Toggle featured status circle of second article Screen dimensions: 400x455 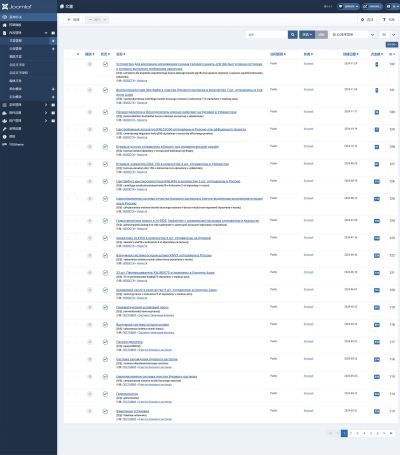tap(90, 90)
